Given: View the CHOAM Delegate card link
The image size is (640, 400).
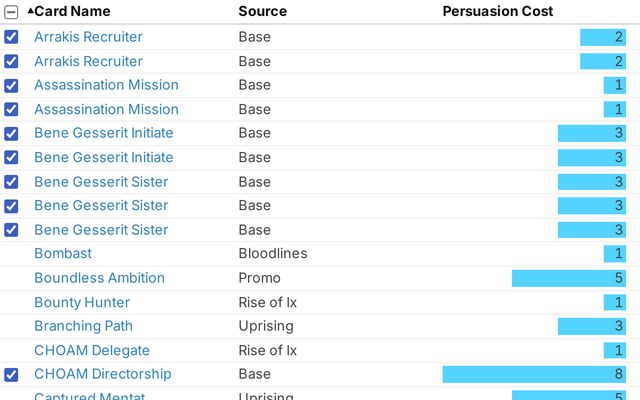Looking at the screenshot, I should pyautogui.click(x=92, y=350).
